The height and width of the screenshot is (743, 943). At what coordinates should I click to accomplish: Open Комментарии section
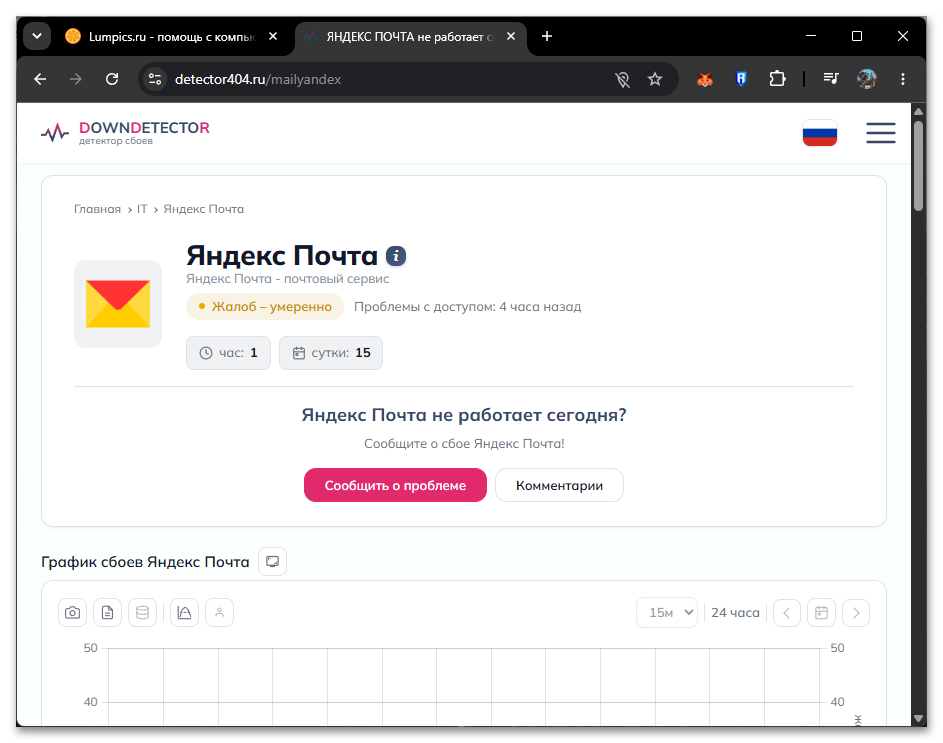point(559,486)
